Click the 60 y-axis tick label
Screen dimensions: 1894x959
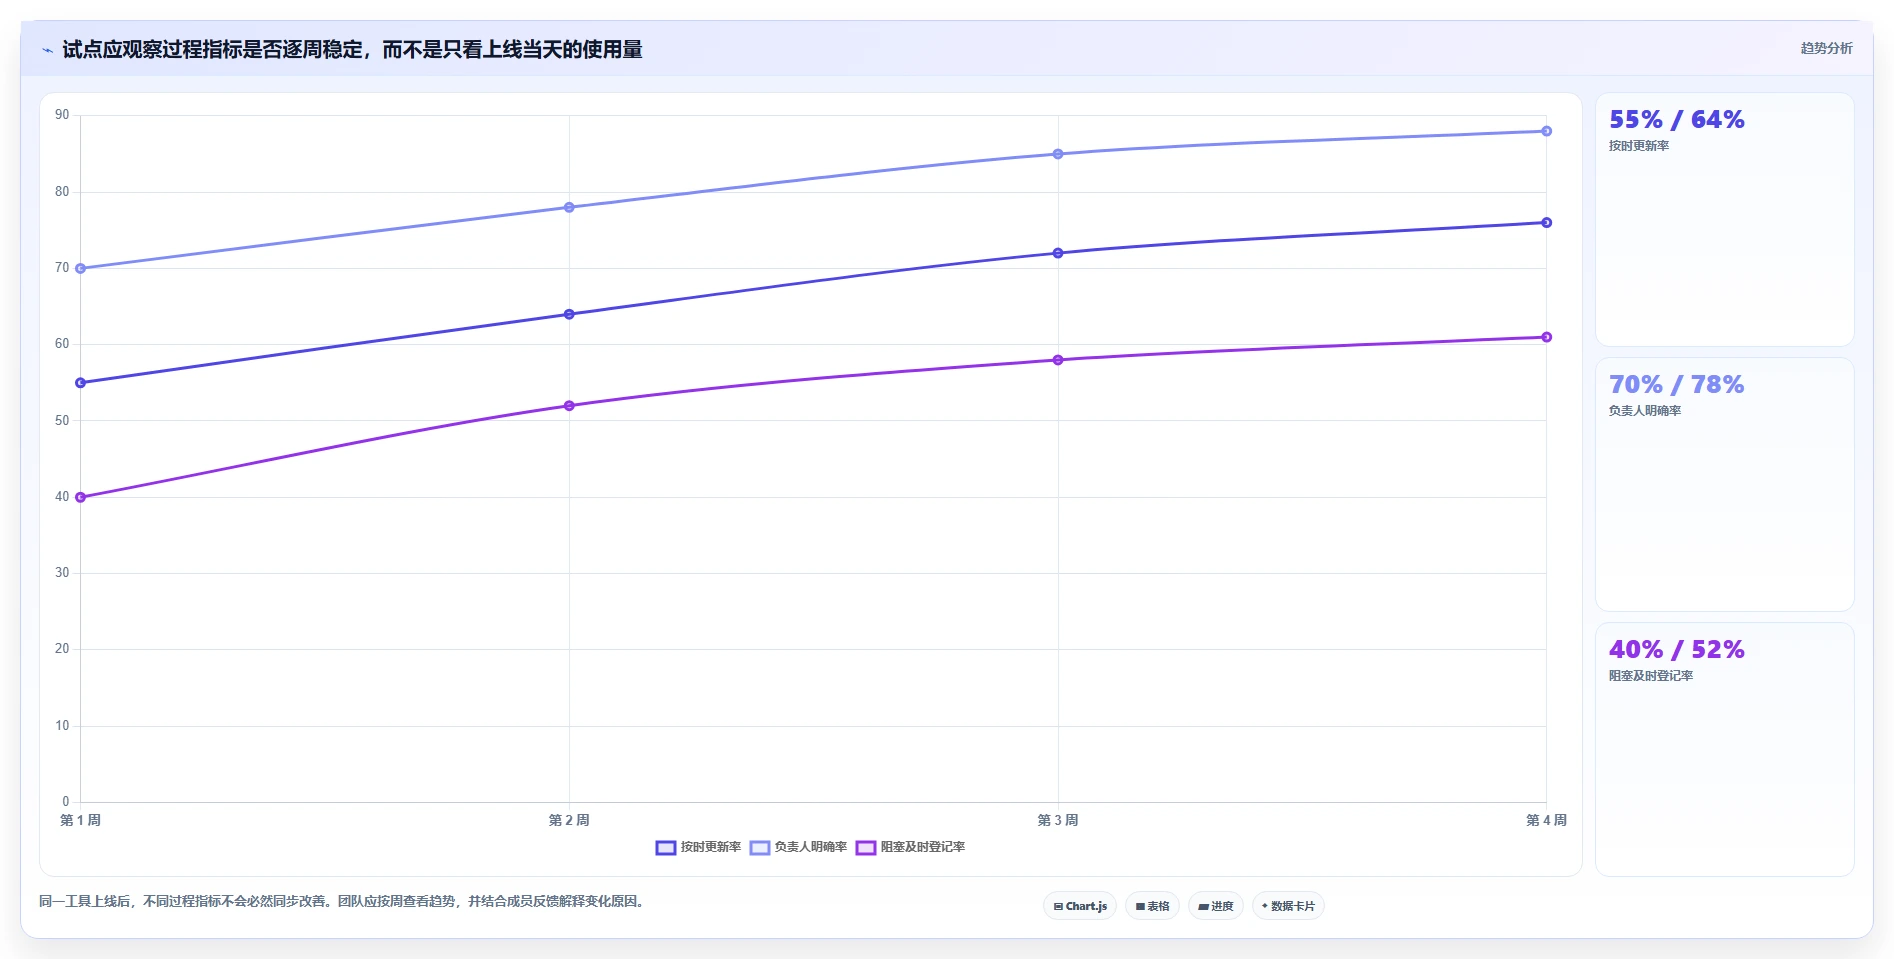tap(62, 344)
